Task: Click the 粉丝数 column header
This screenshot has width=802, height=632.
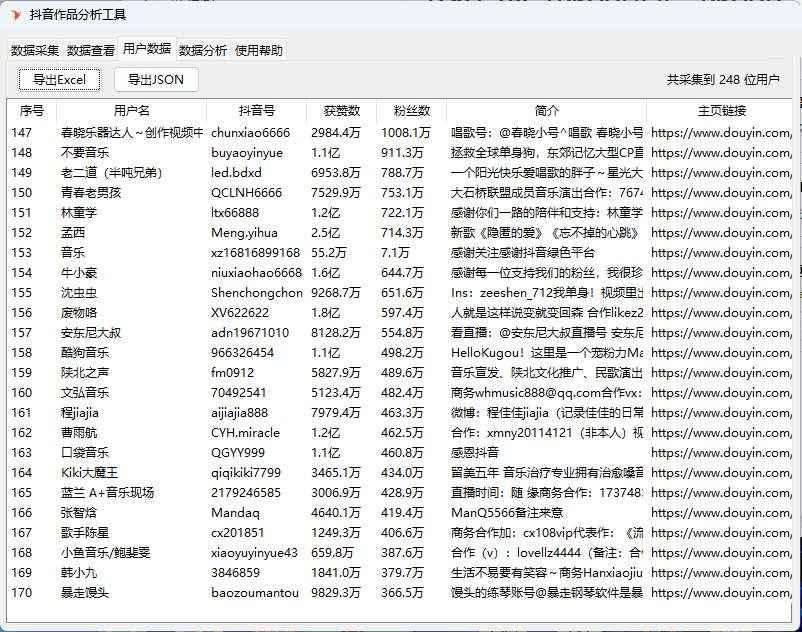Action: click(404, 111)
